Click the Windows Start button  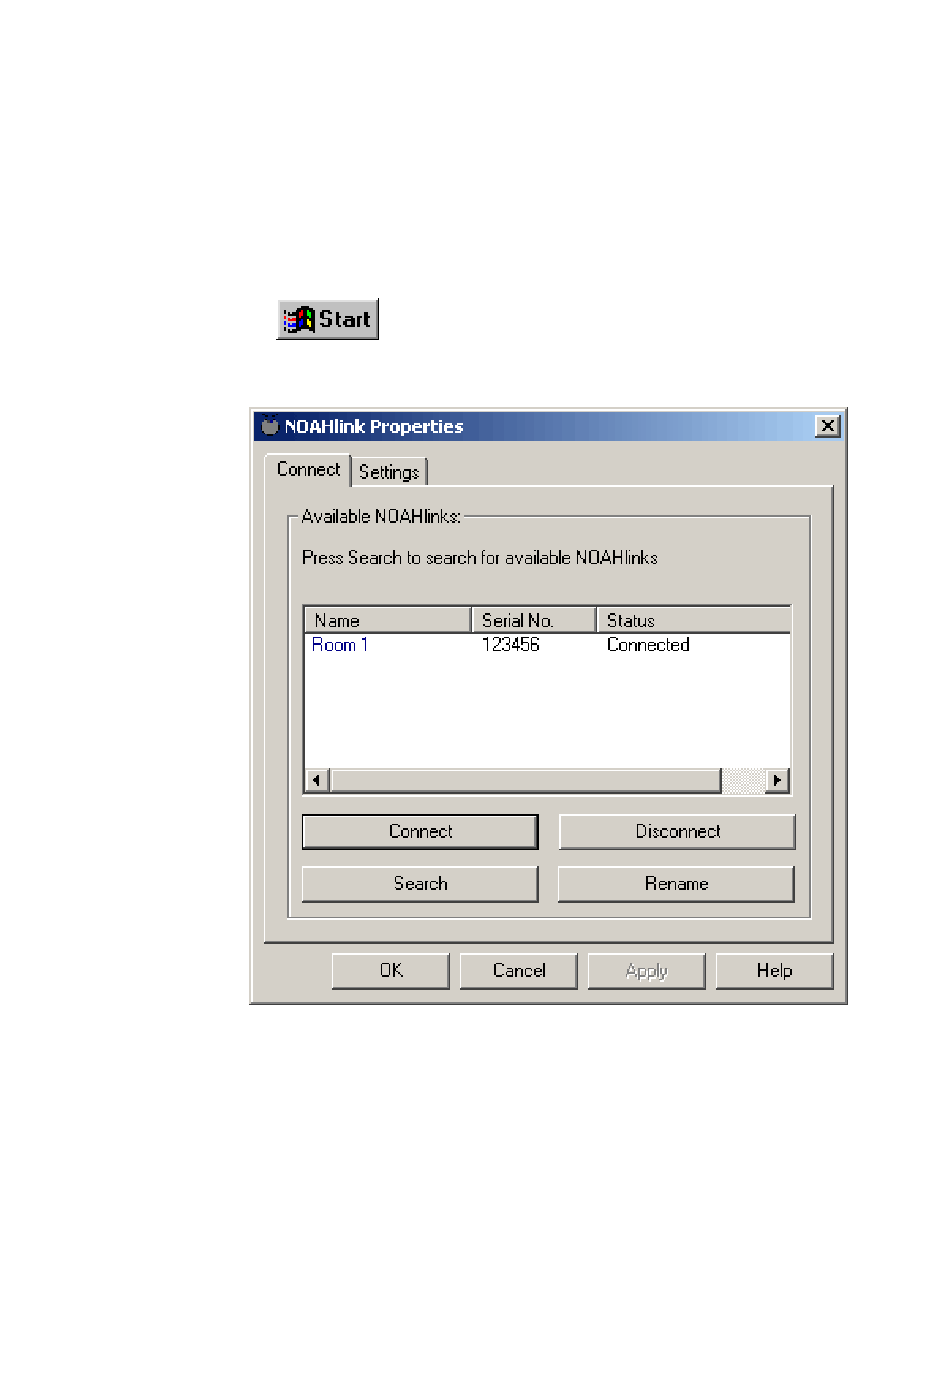(328, 320)
